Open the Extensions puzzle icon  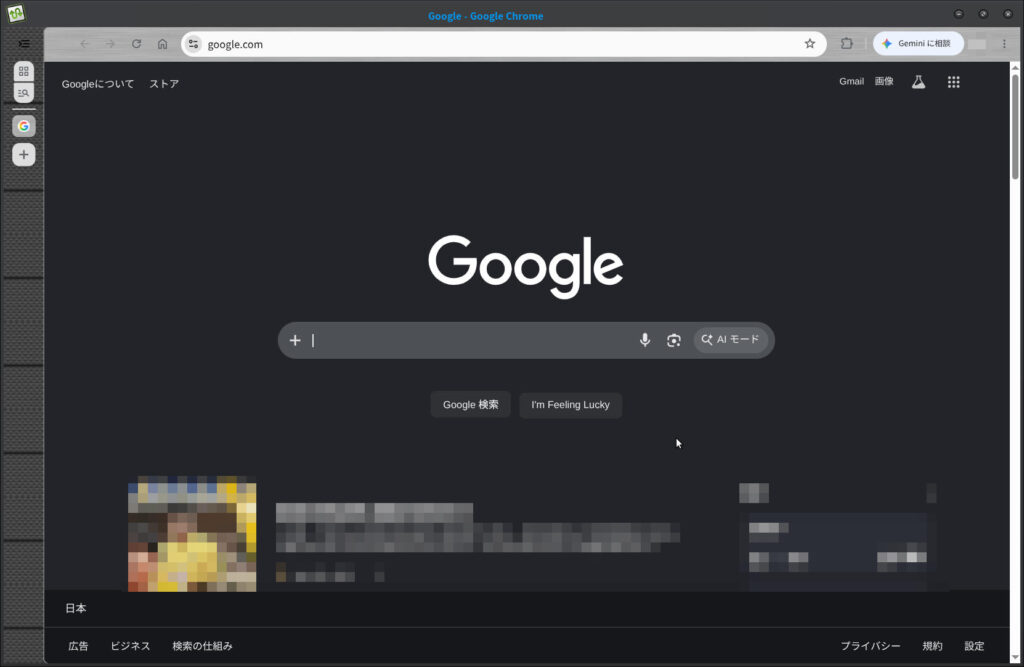point(847,44)
